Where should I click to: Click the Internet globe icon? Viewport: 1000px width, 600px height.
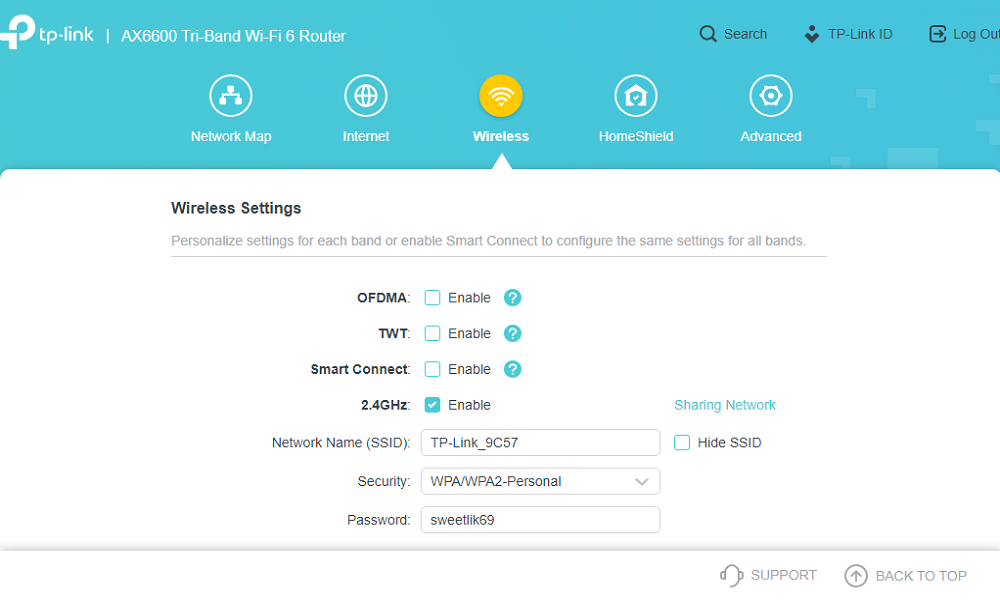click(x=365, y=96)
